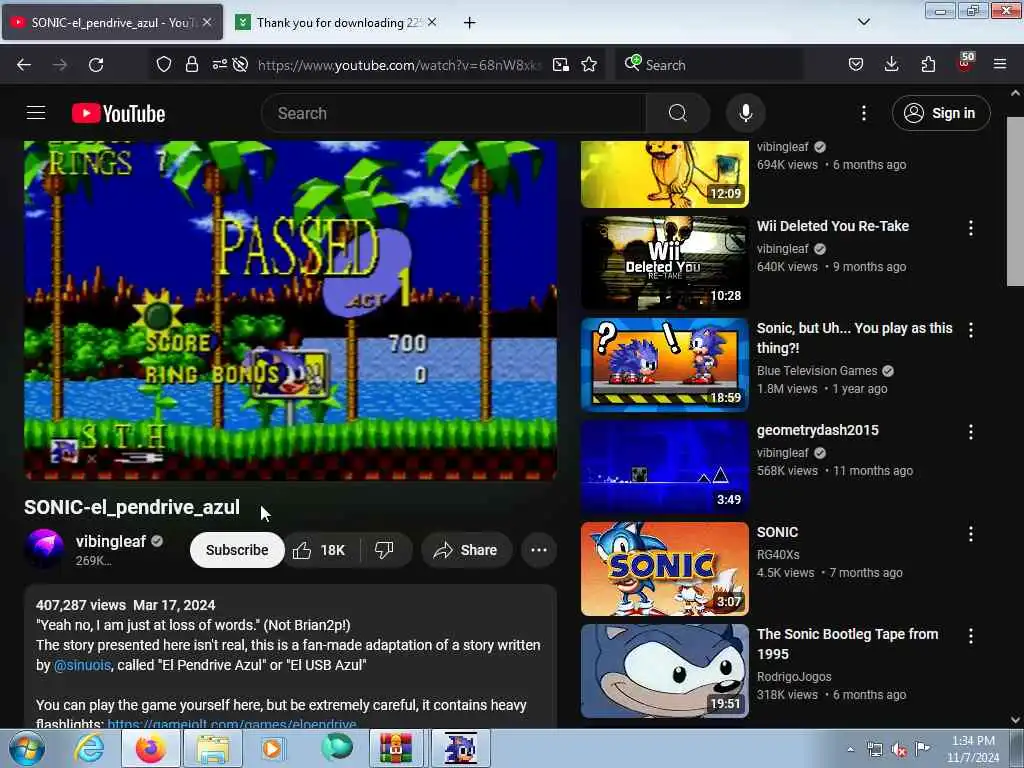Open SONIC 3:07 video thumbnail
1024x768 pixels.
pos(665,568)
